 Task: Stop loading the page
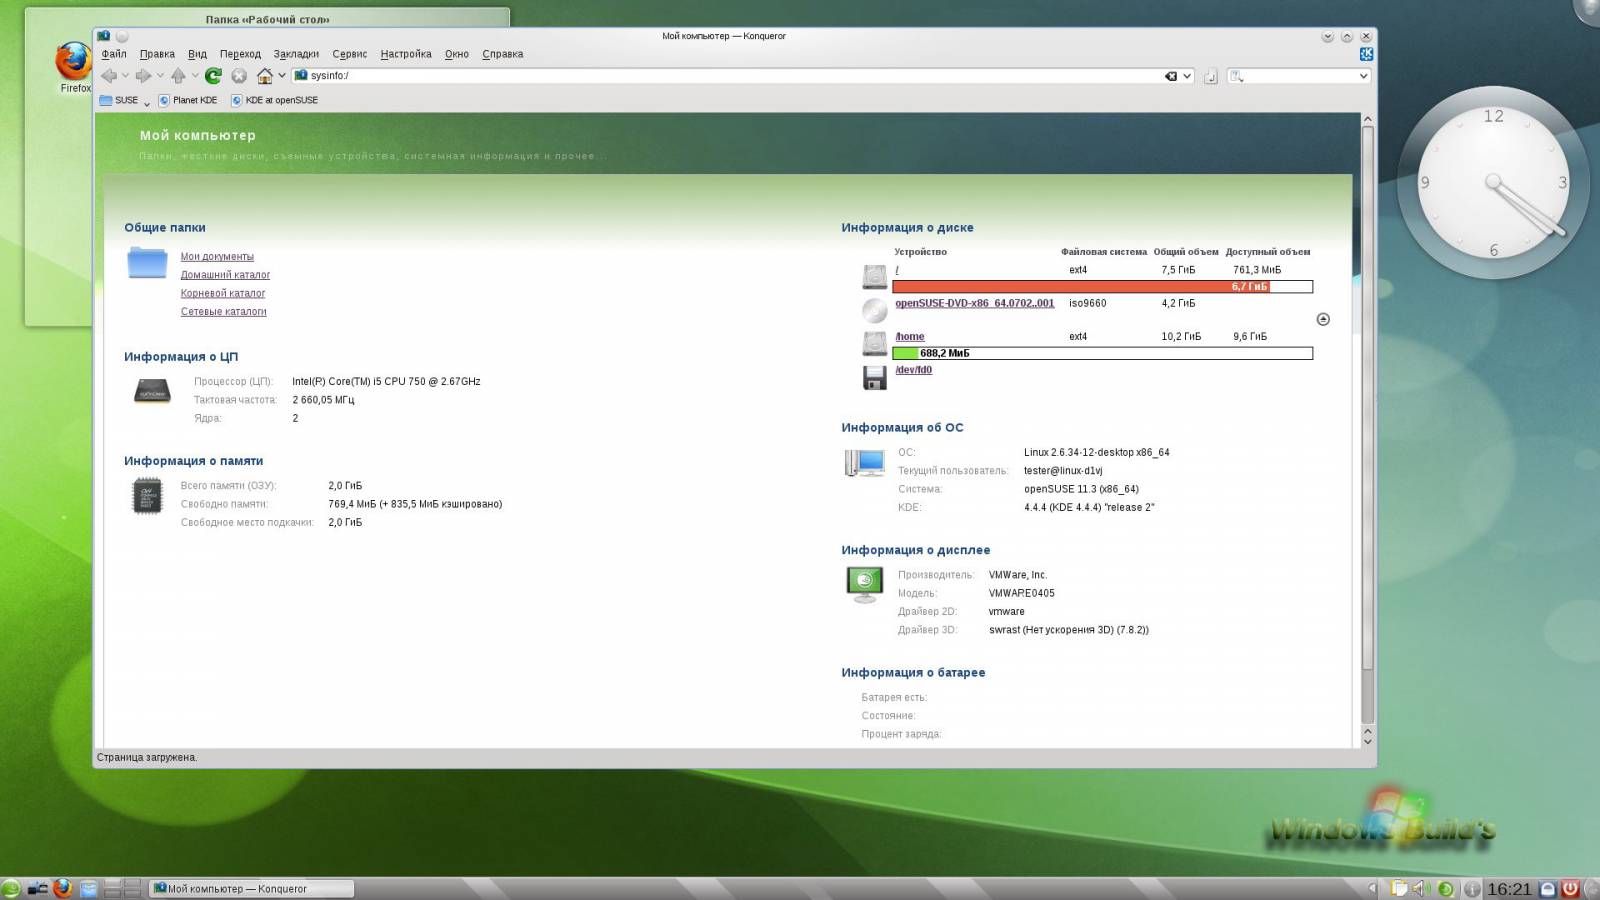(239, 76)
